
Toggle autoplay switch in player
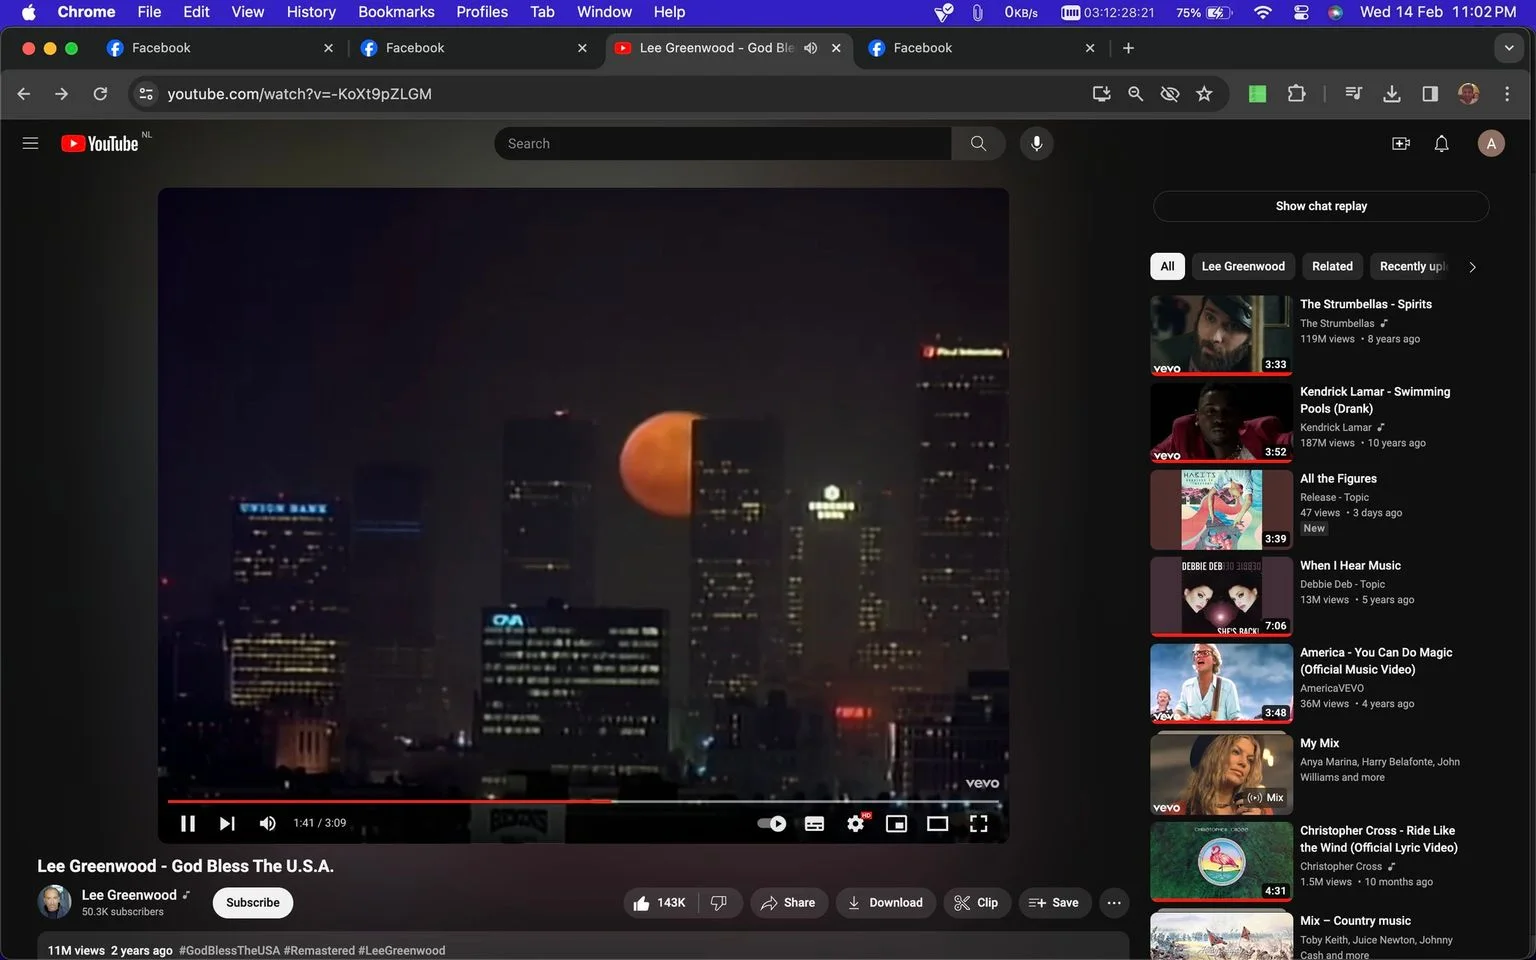pyautogui.click(x=771, y=823)
